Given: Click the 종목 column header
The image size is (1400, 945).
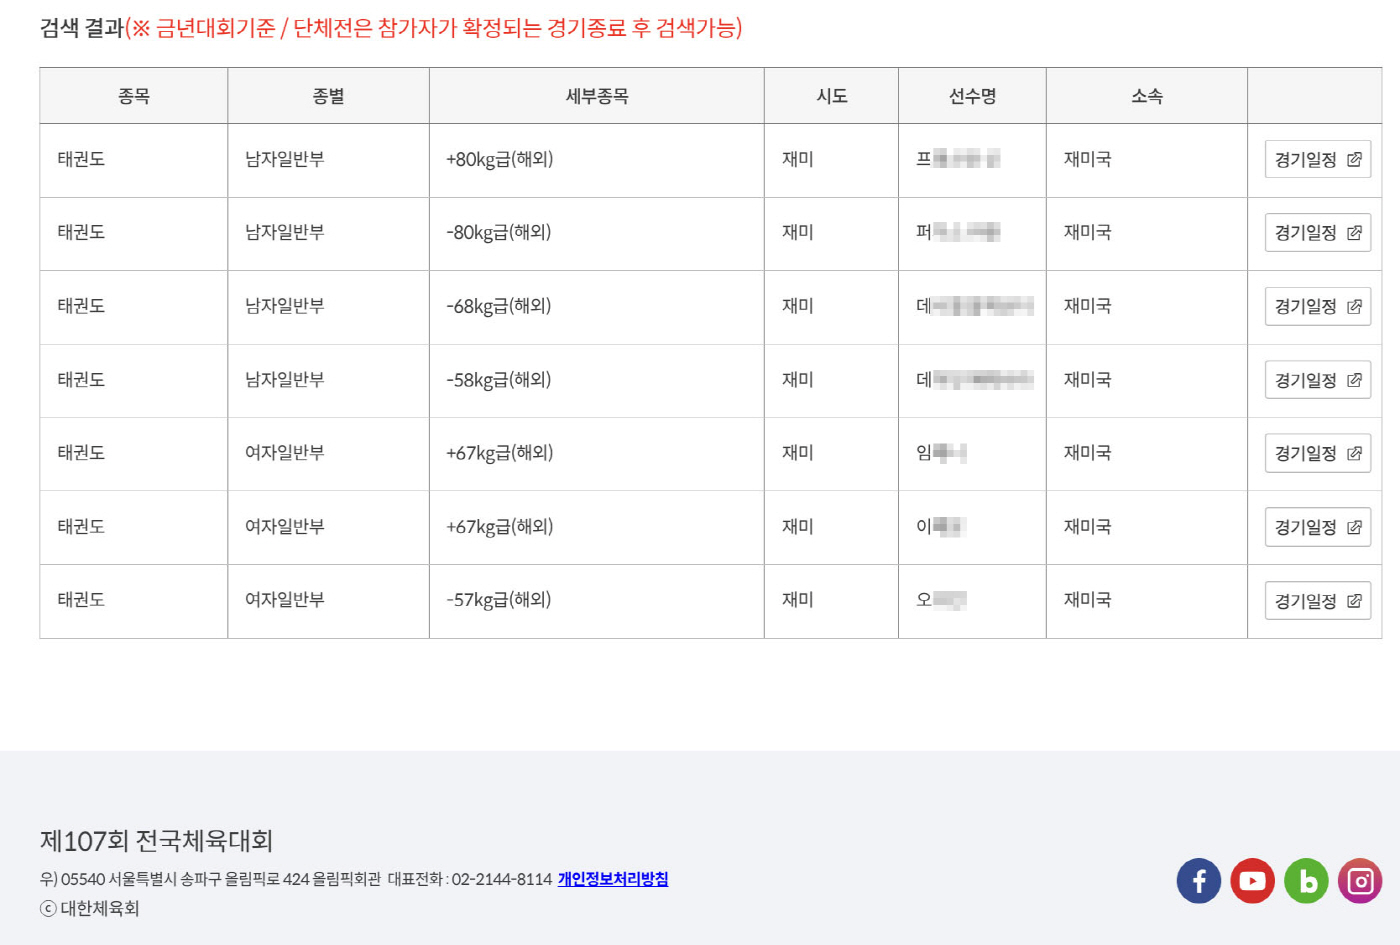Looking at the screenshot, I should (x=134, y=96).
